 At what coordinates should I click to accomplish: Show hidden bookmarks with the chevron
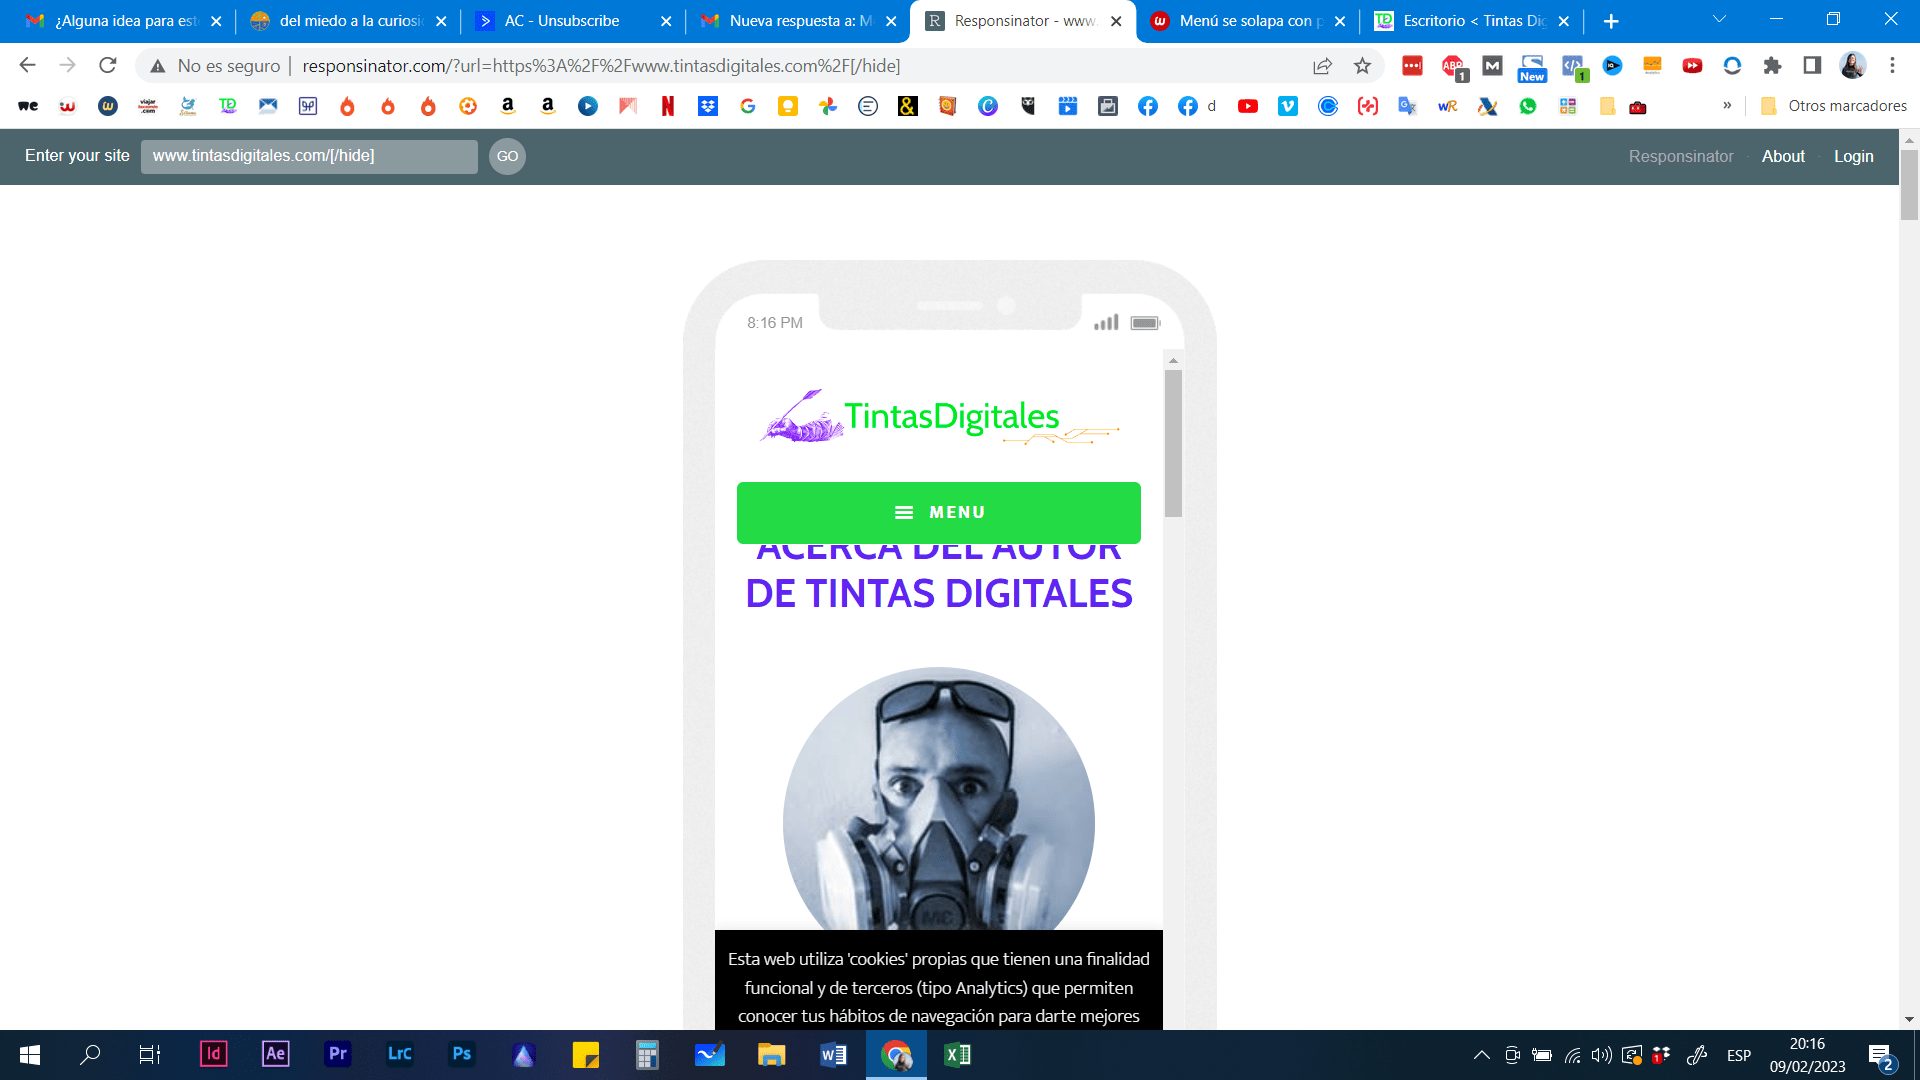tap(1727, 106)
